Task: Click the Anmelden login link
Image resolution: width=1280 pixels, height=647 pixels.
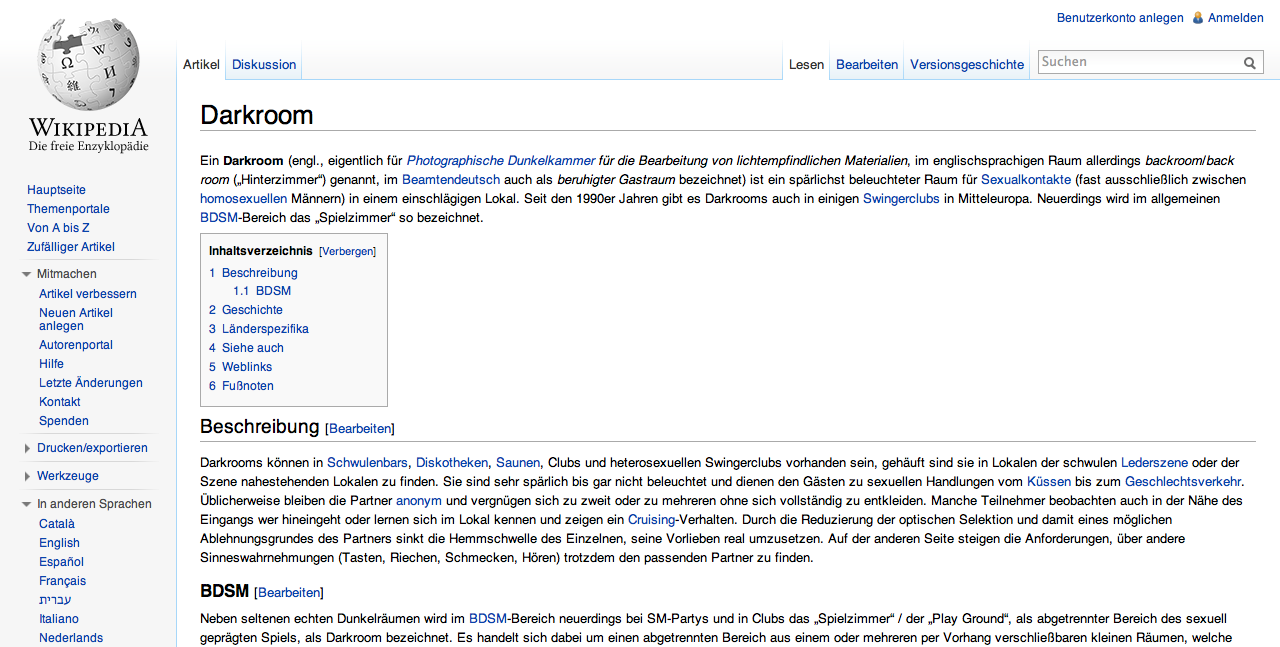Action: [x=1236, y=18]
